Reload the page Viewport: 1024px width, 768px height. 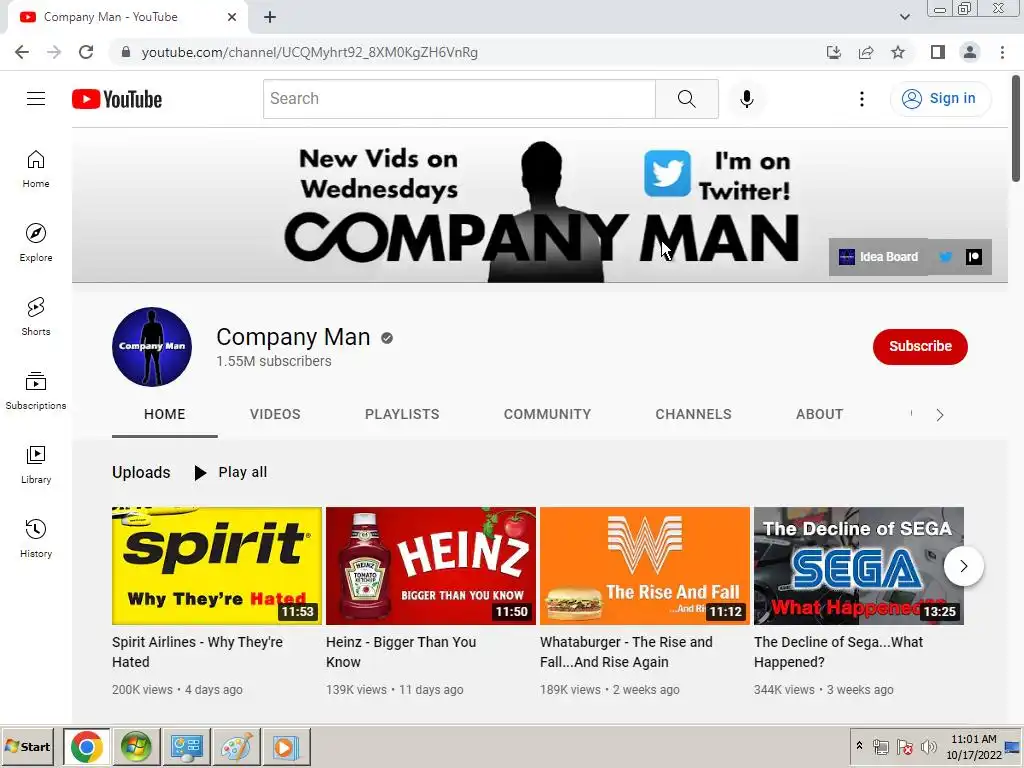[86, 52]
